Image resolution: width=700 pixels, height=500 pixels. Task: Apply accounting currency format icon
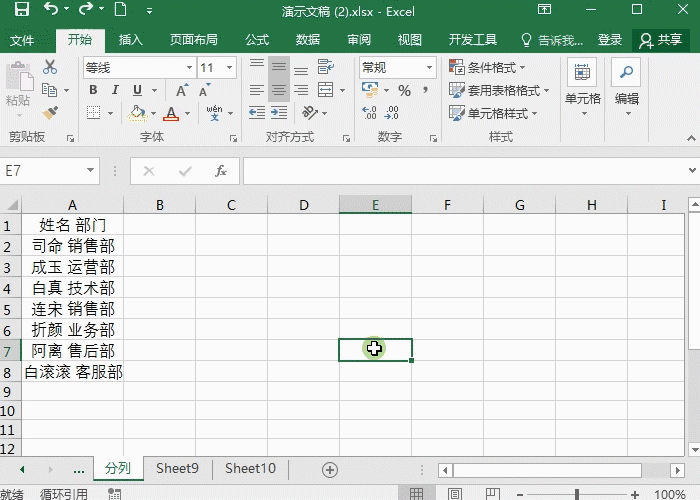click(x=370, y=90)
